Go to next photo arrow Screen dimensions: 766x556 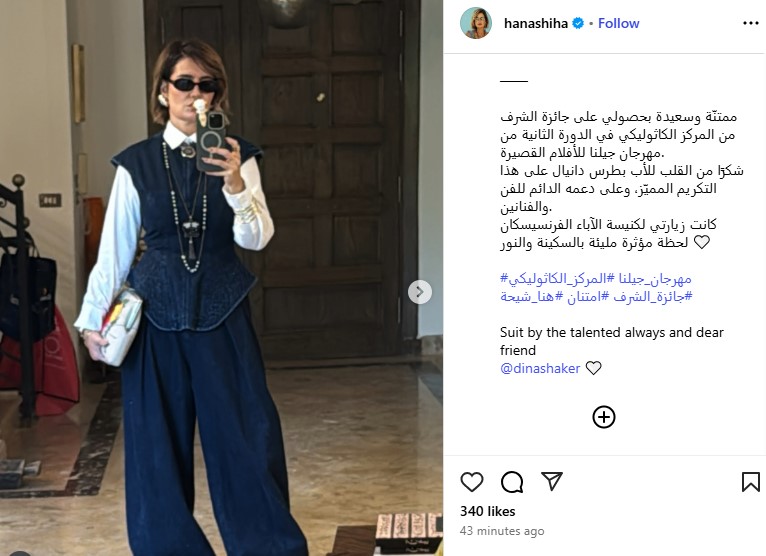[x=420, y=292]
